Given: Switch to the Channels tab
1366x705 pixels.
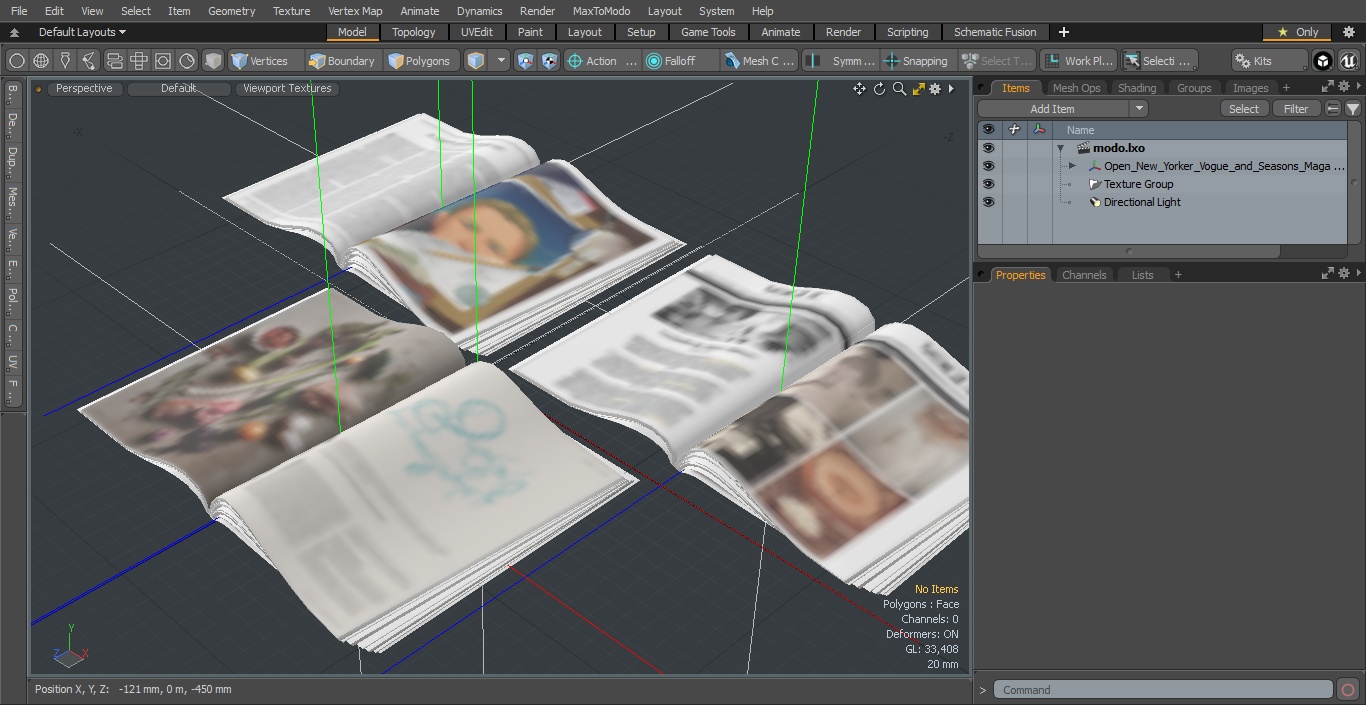Looking at the screenshot, I should point(1084,275).
